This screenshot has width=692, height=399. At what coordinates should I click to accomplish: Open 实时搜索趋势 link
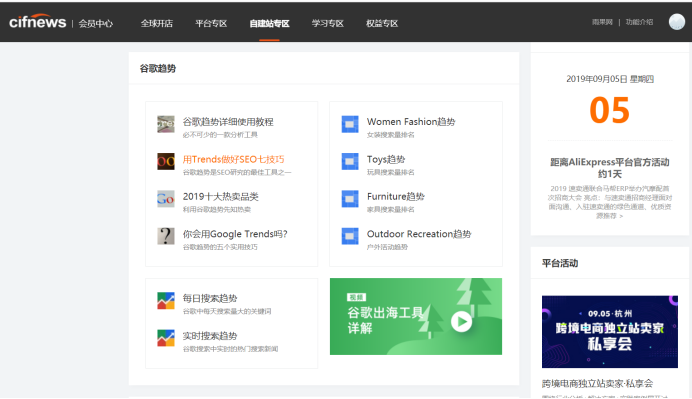point(210,336)
